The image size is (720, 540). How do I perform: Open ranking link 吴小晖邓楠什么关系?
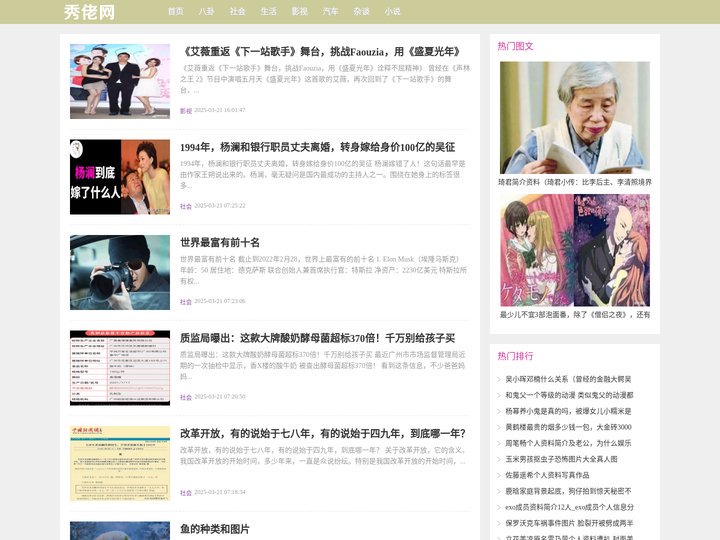coord(568,379)
